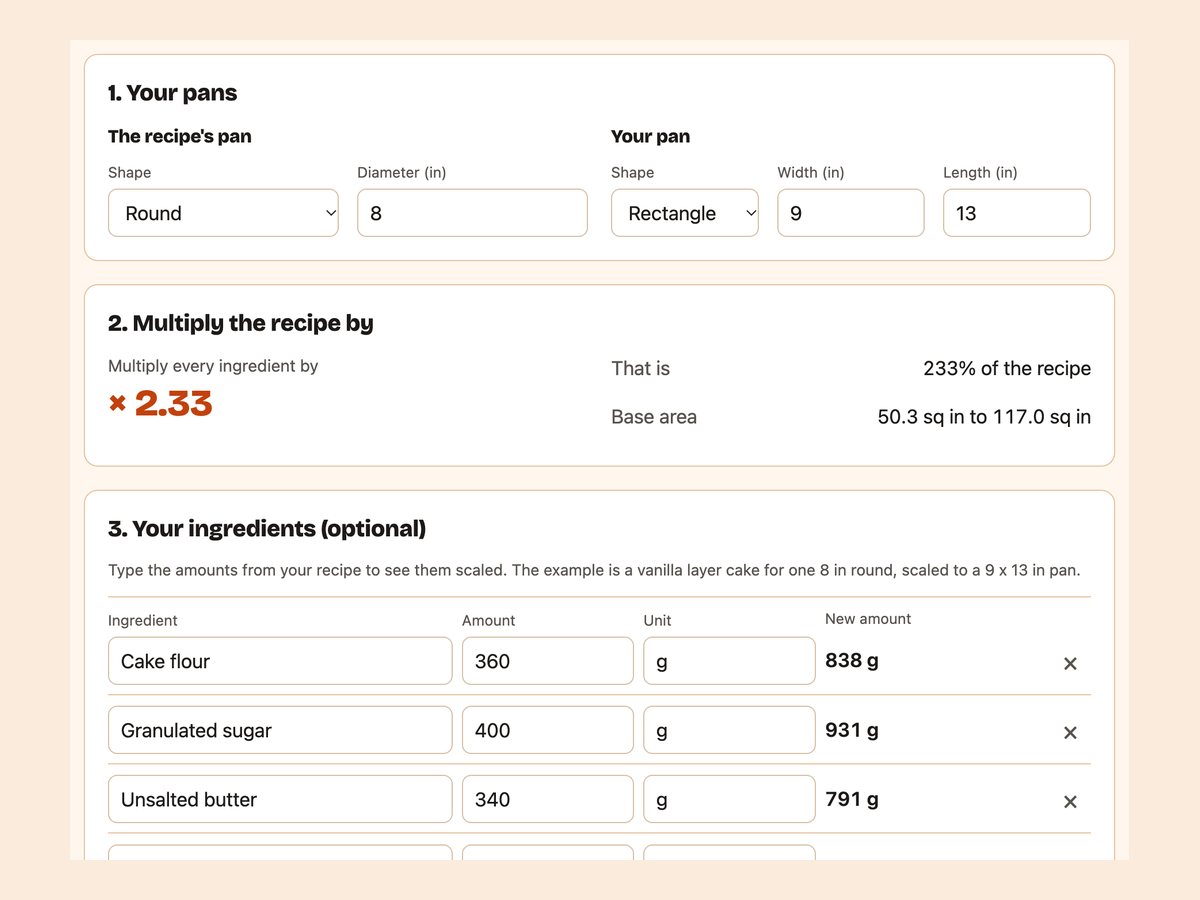Open your pan Shape dropdown showing Rectangle
Image resolution: width=1200 pixels, height=900 pixels.
685,213
